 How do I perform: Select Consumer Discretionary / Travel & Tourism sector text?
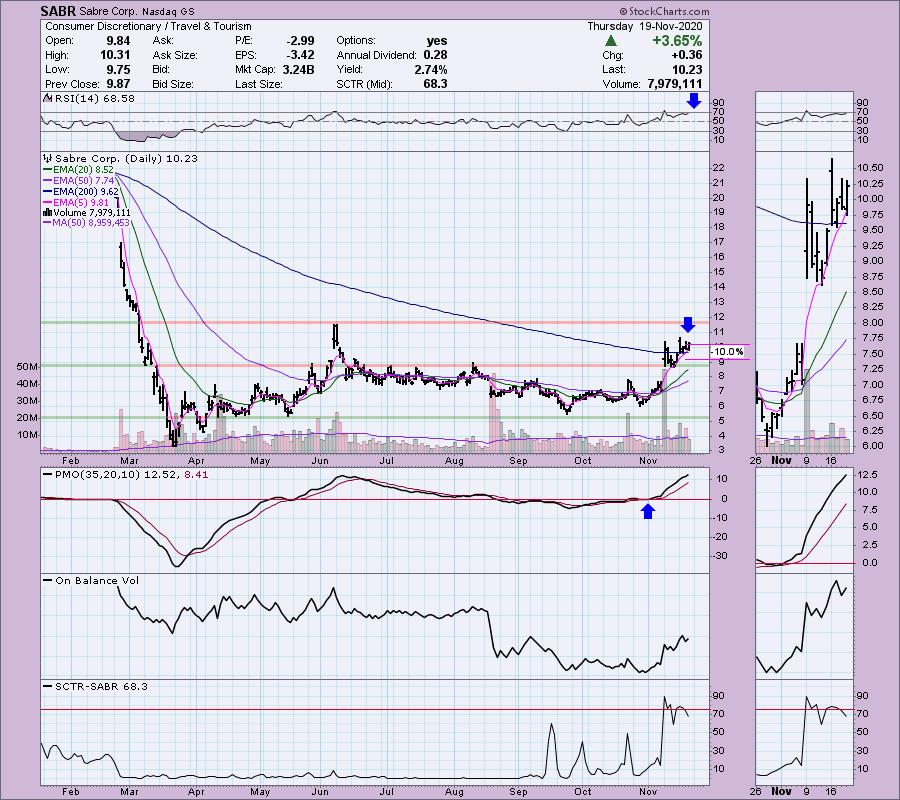click(148, 26)
